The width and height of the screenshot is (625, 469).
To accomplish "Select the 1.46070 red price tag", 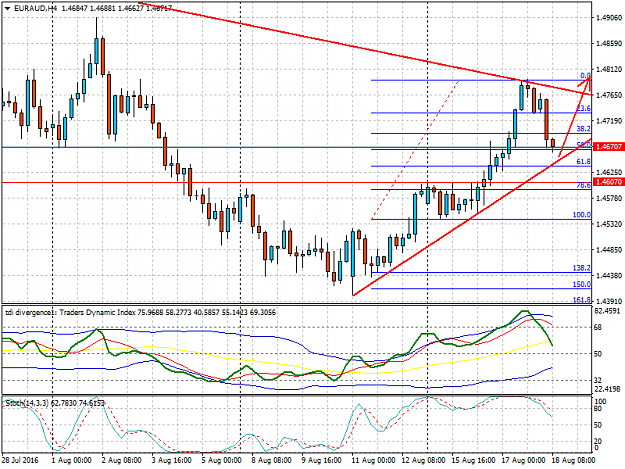I will click(x=608, y=182).
